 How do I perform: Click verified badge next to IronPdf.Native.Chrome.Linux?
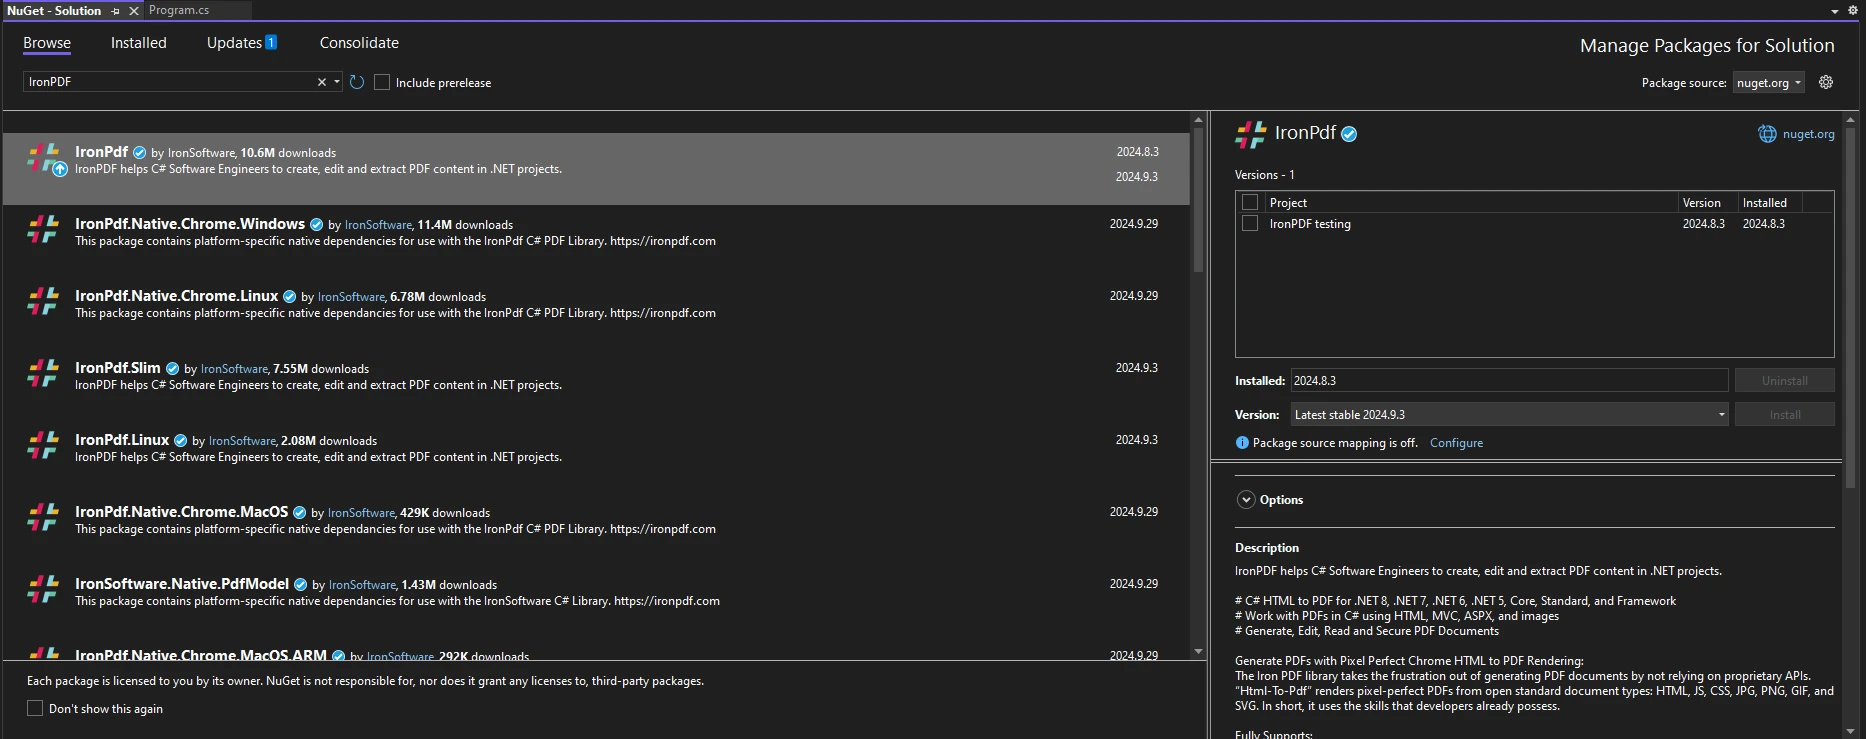289,297
